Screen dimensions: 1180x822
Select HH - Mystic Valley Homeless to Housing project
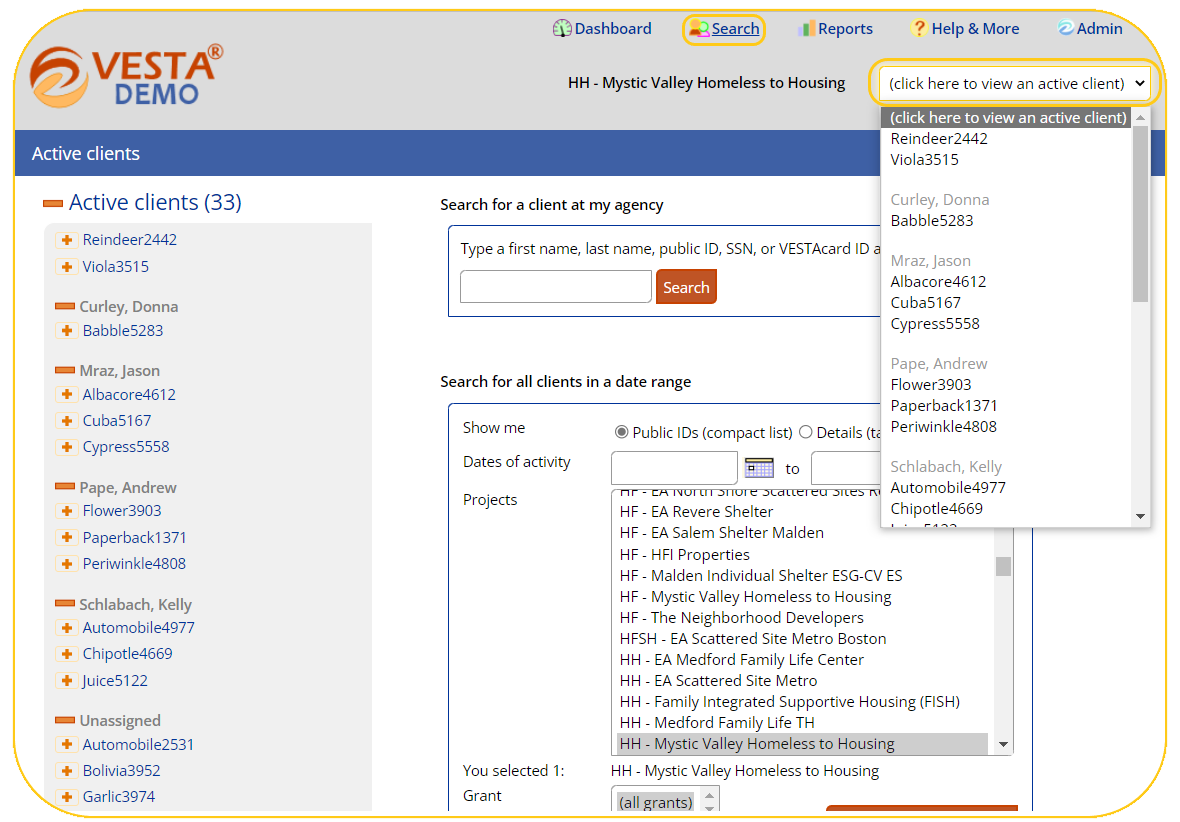coord(802,744)
